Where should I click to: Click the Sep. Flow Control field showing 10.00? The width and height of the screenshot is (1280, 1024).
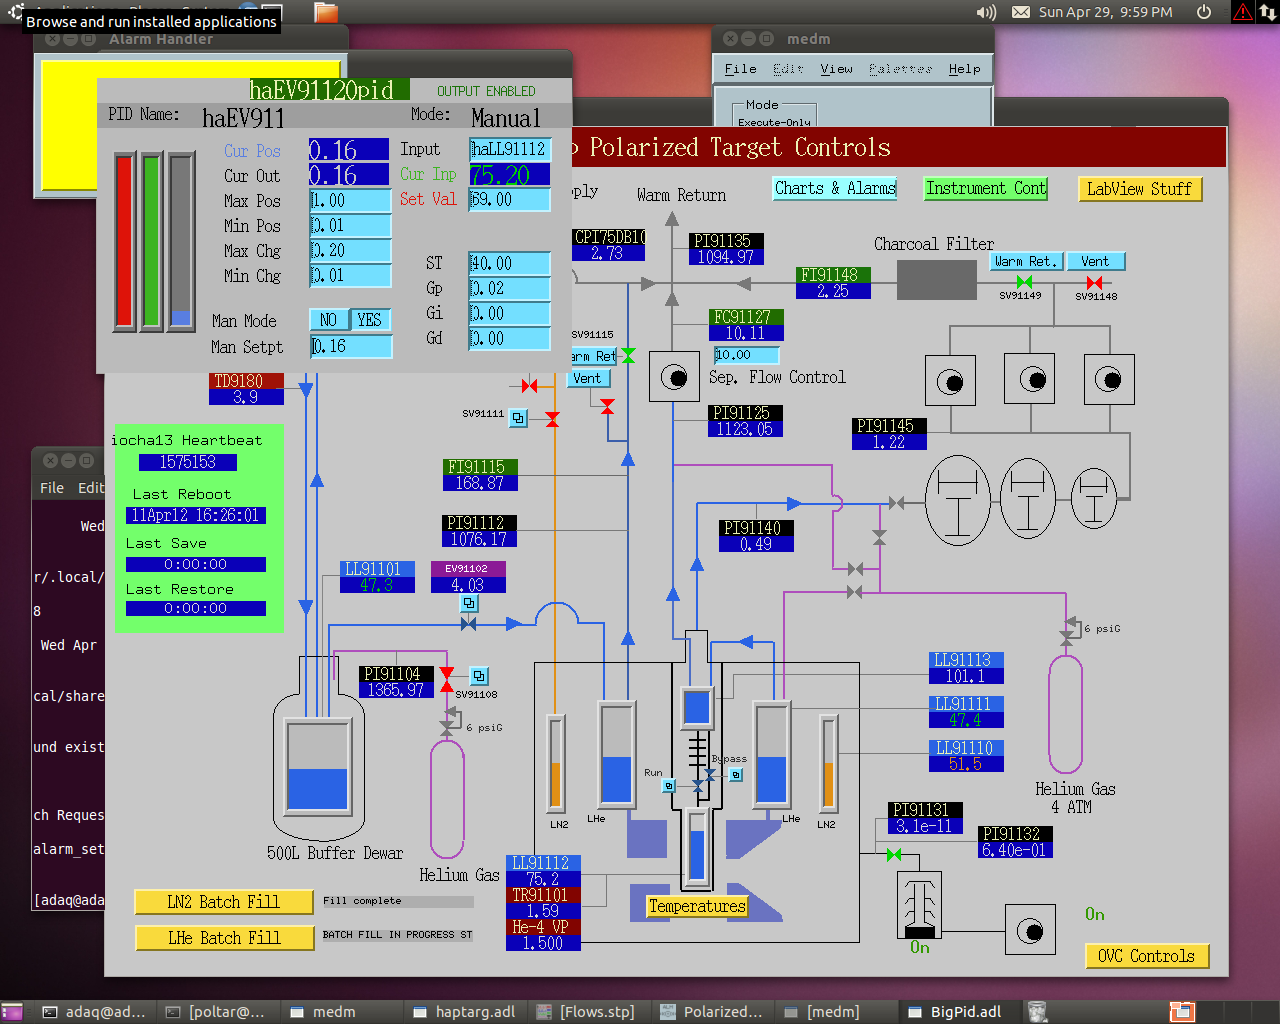point(746,355)
